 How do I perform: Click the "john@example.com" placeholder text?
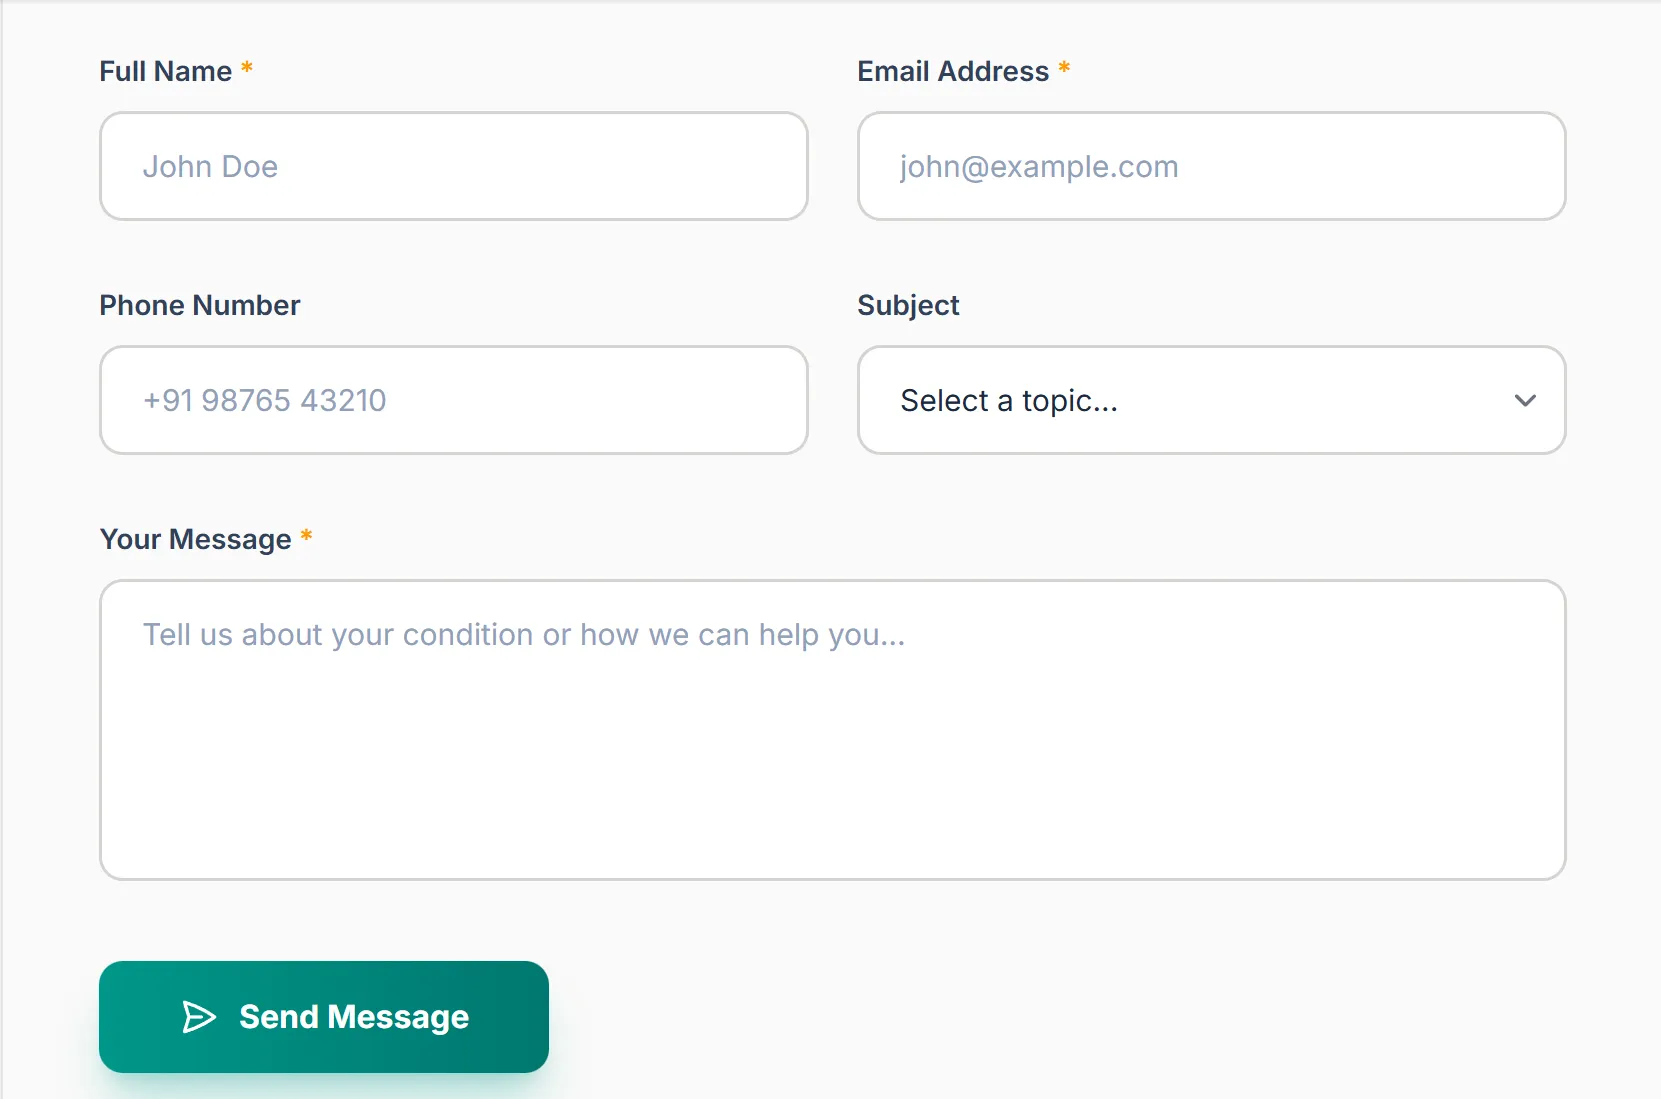[x=1039, y=167]
